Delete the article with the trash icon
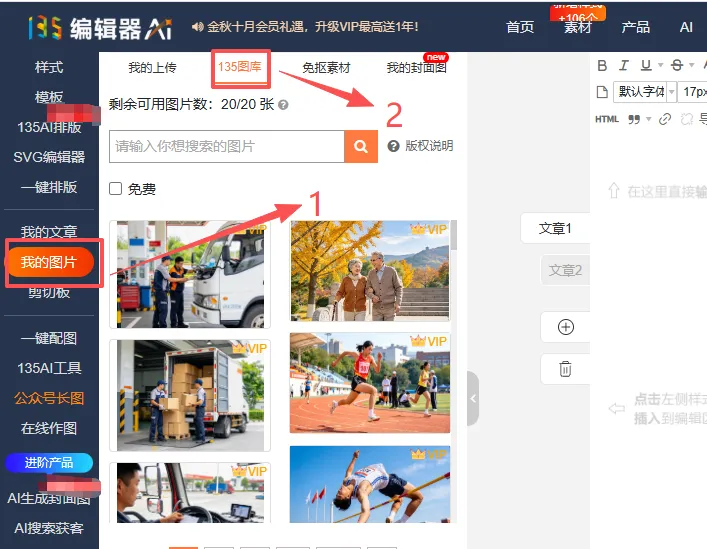Viewport: 707px width, 549px height. point(565,369)
